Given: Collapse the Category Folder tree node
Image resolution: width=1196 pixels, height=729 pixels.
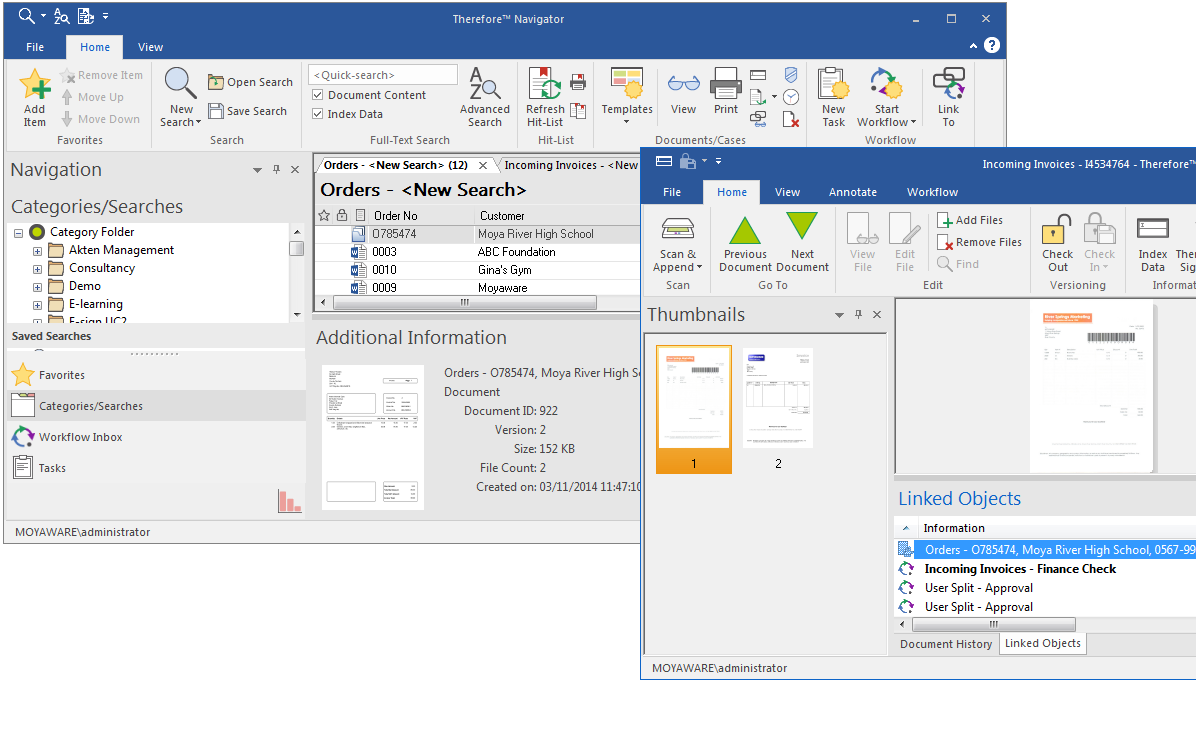Looking at the screenshot, I should 18,232.
